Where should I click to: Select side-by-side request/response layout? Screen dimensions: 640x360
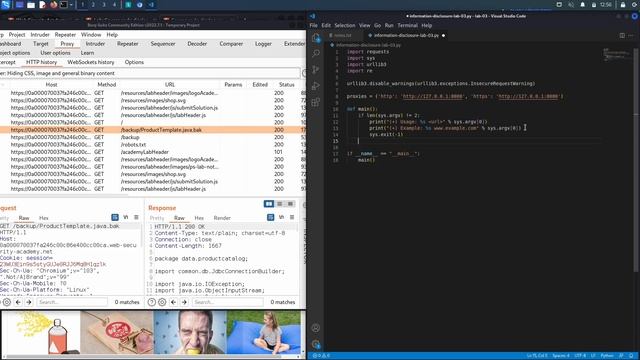pos(269,204)
